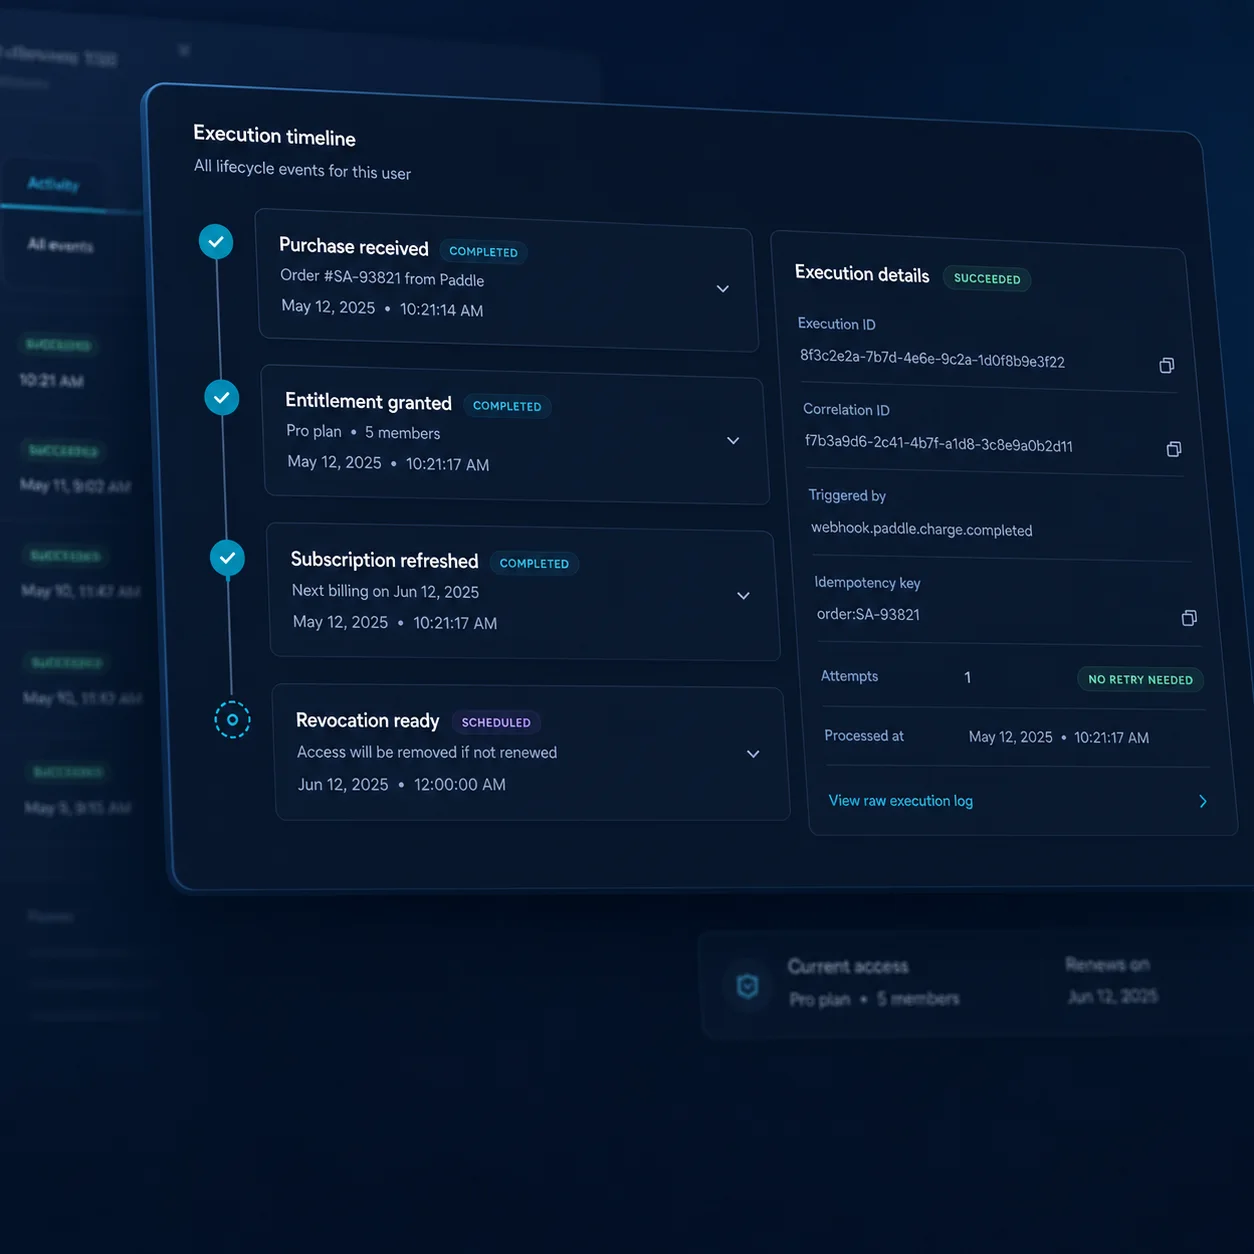Image resolution: width=1254 pixels, height=1254 pixels.
Task: Click the SCHEDULED badge on Revocation ready
Action: [496, 723]
